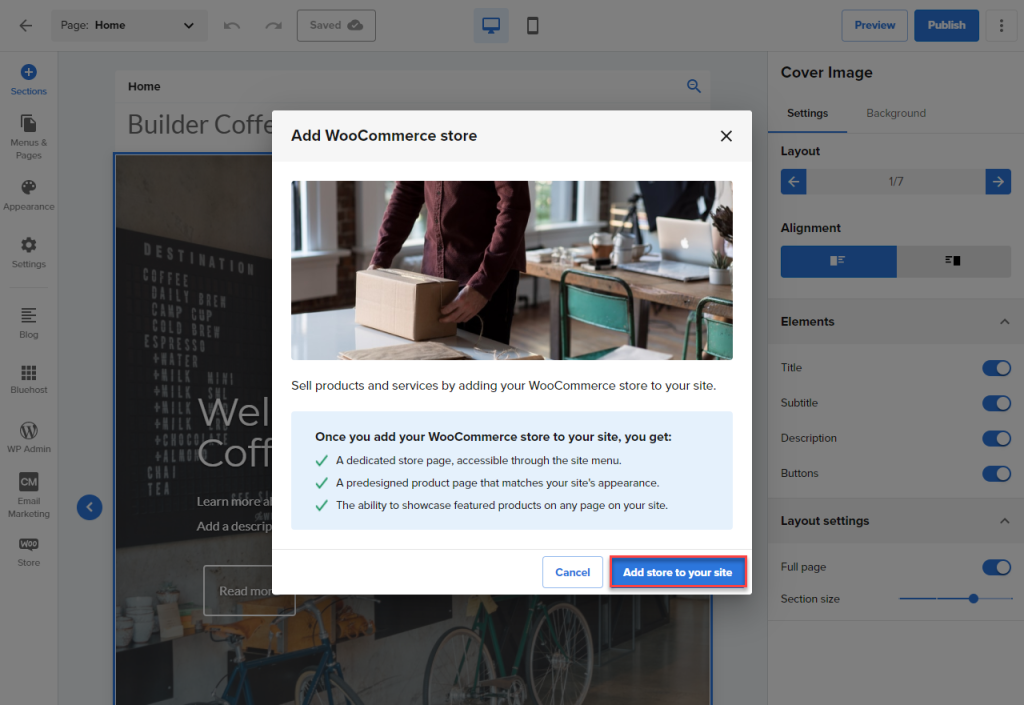The height and width of the screenshot is (705, 1024).
Task: Click the Saved status button
Action: click(336, 25)
